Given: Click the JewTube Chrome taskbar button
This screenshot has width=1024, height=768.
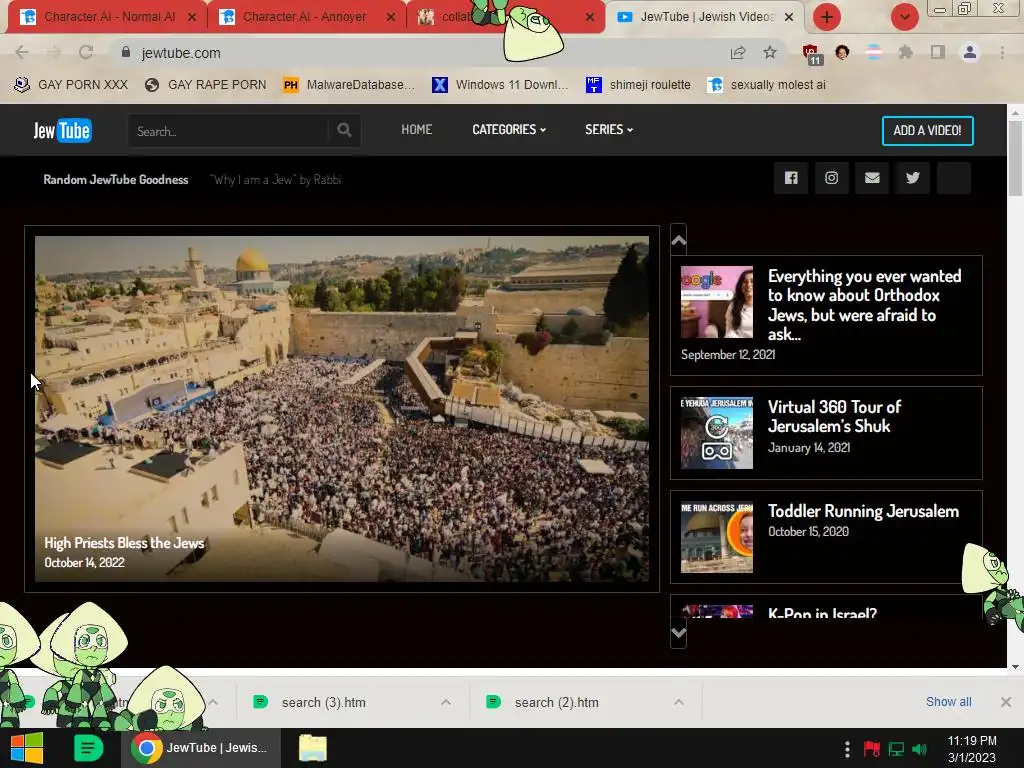Looking at the screenshot, I should (x=201, y=748).
